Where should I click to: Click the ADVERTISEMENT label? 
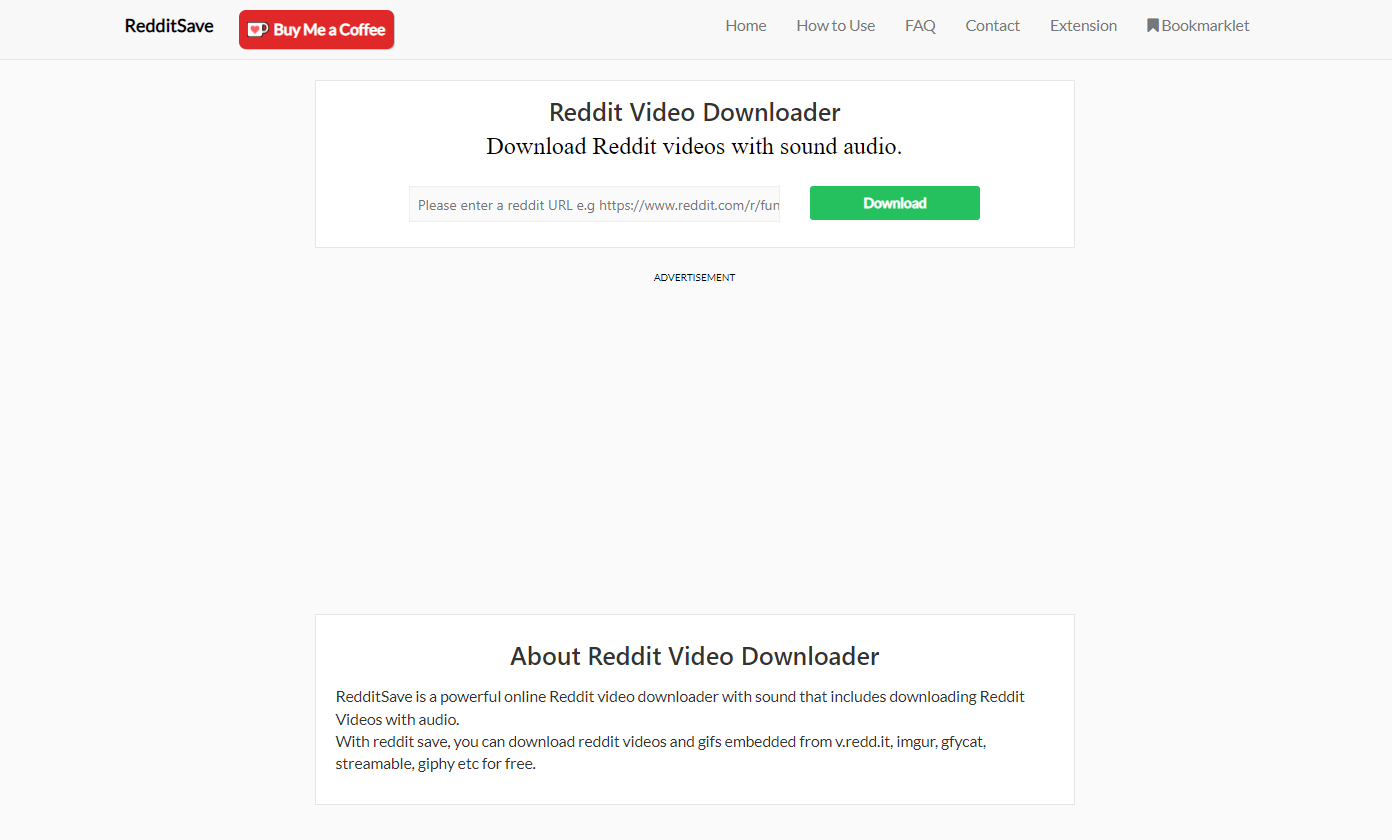pyautogui.click(x=694, y=278)
